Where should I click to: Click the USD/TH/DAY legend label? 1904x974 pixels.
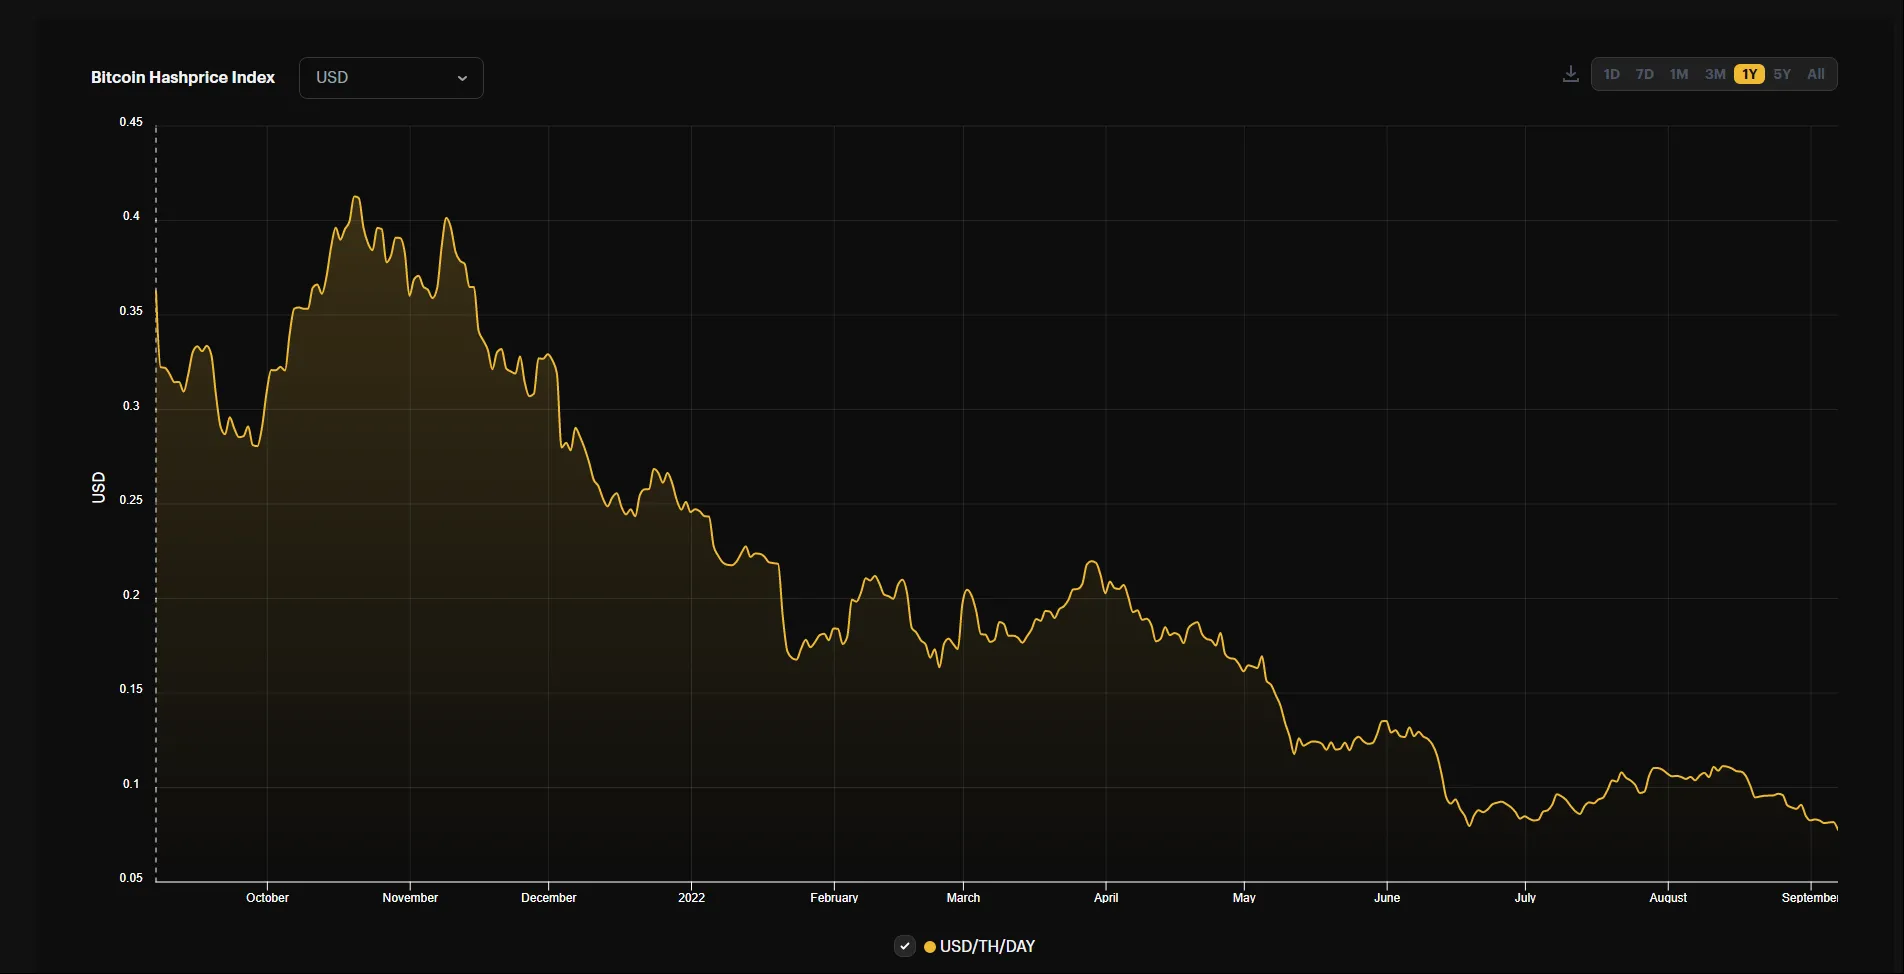click(987, 946)
